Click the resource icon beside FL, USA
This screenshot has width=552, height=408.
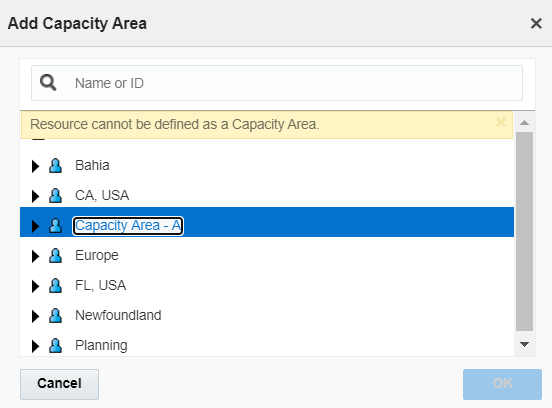coord(55,285)
